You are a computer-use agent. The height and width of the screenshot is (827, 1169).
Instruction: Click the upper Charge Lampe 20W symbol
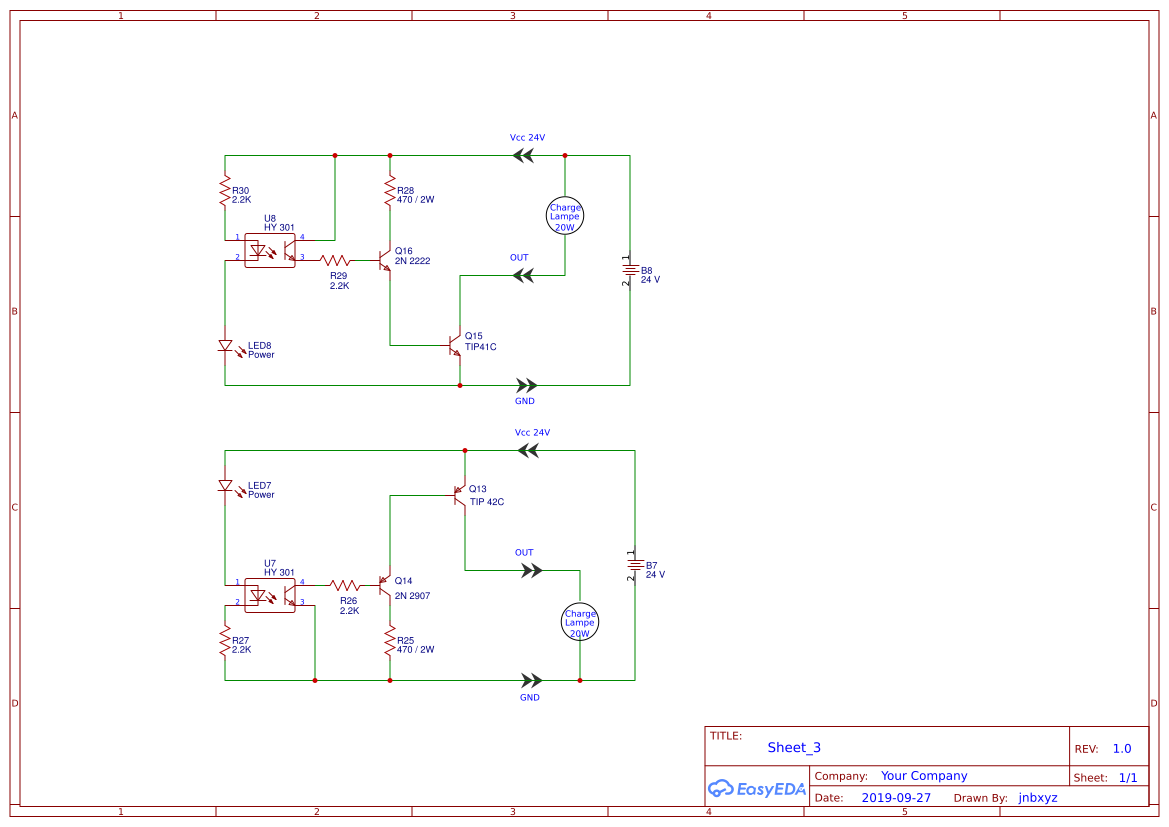tap(565, 215)
